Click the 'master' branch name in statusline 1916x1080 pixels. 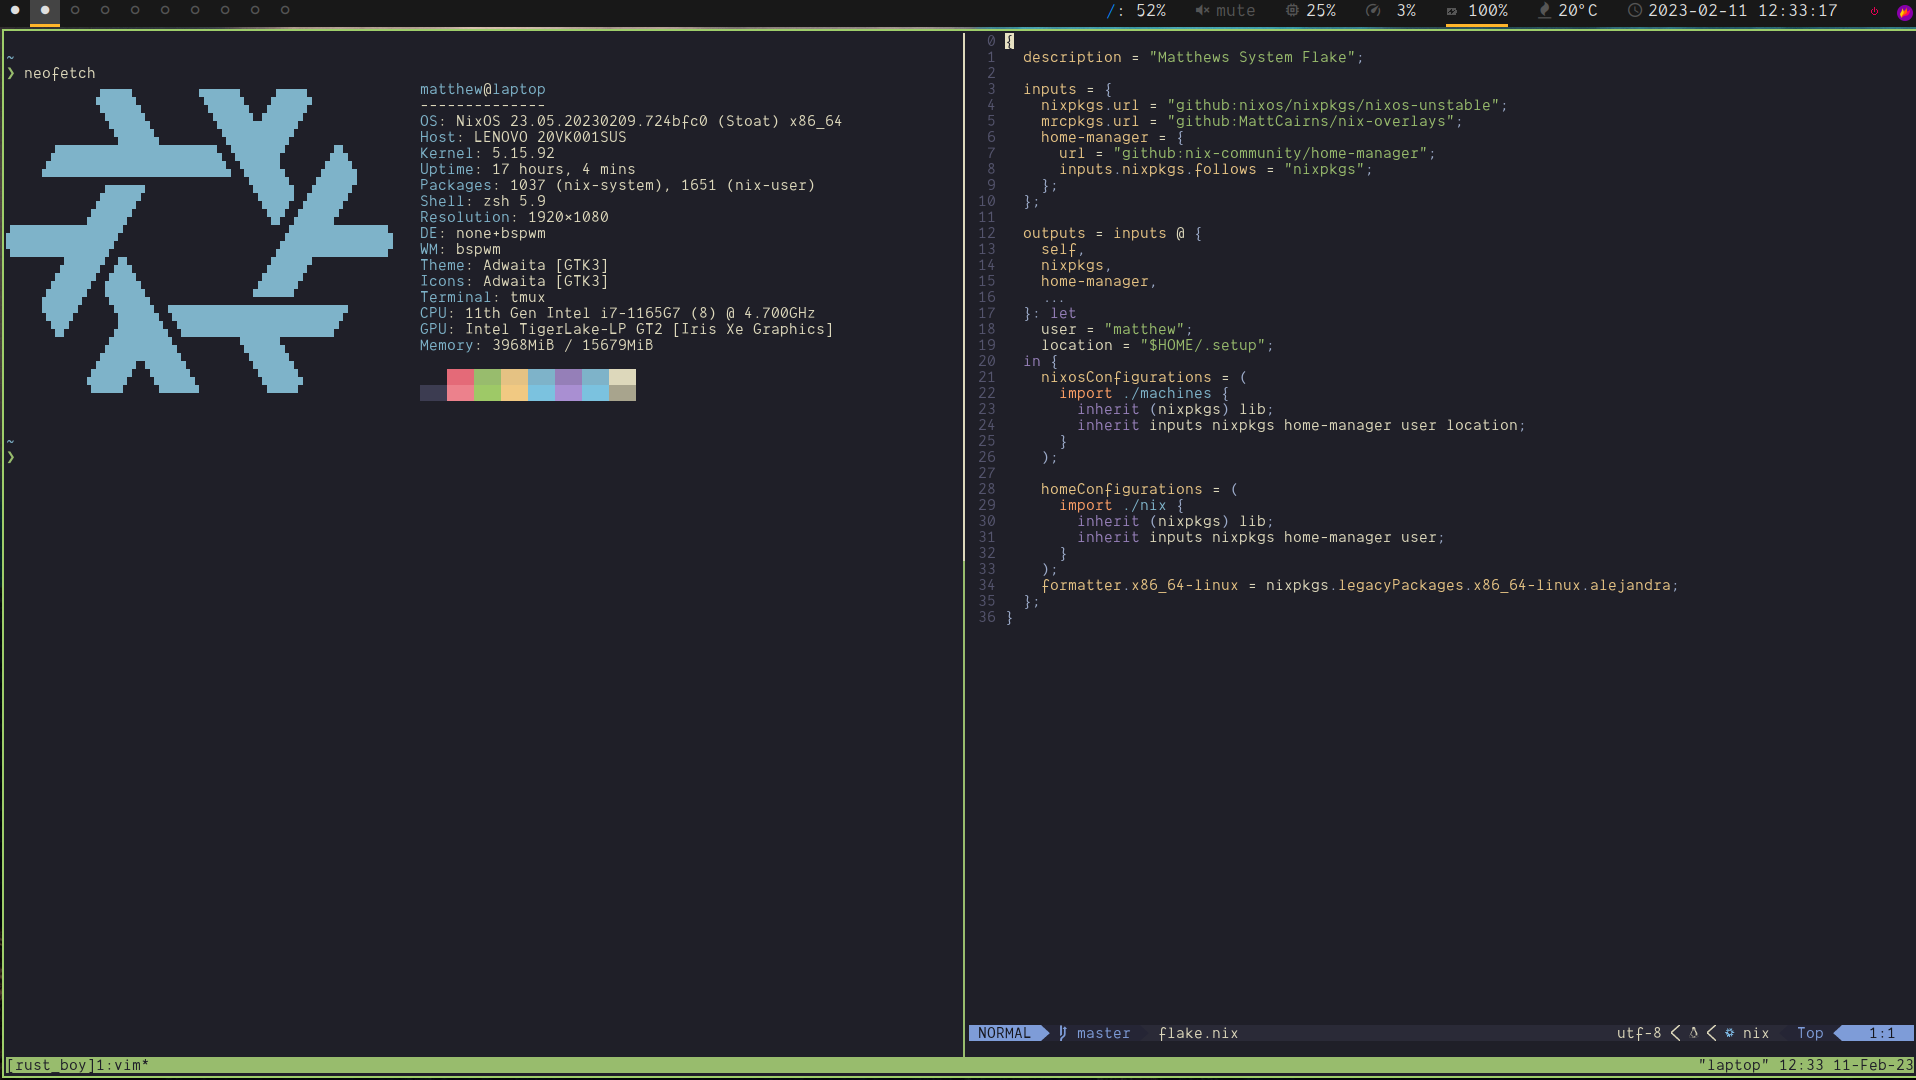pyautogui.click(x=1103, y=1033)
